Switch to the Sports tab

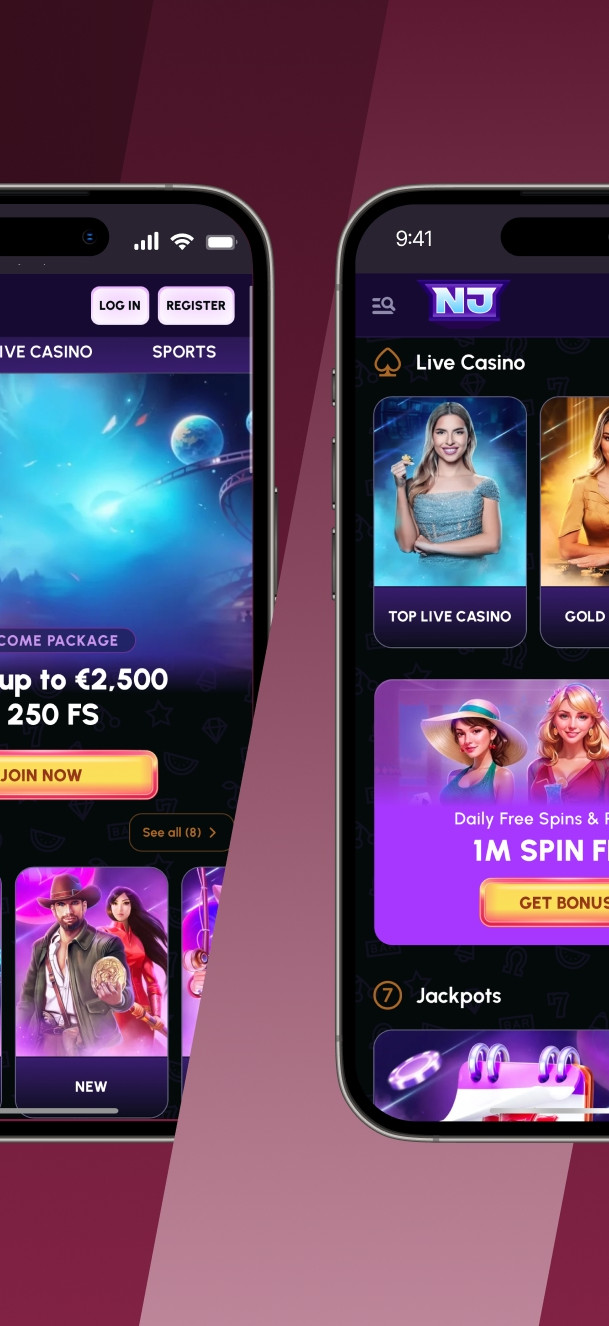tap(184, 352)
